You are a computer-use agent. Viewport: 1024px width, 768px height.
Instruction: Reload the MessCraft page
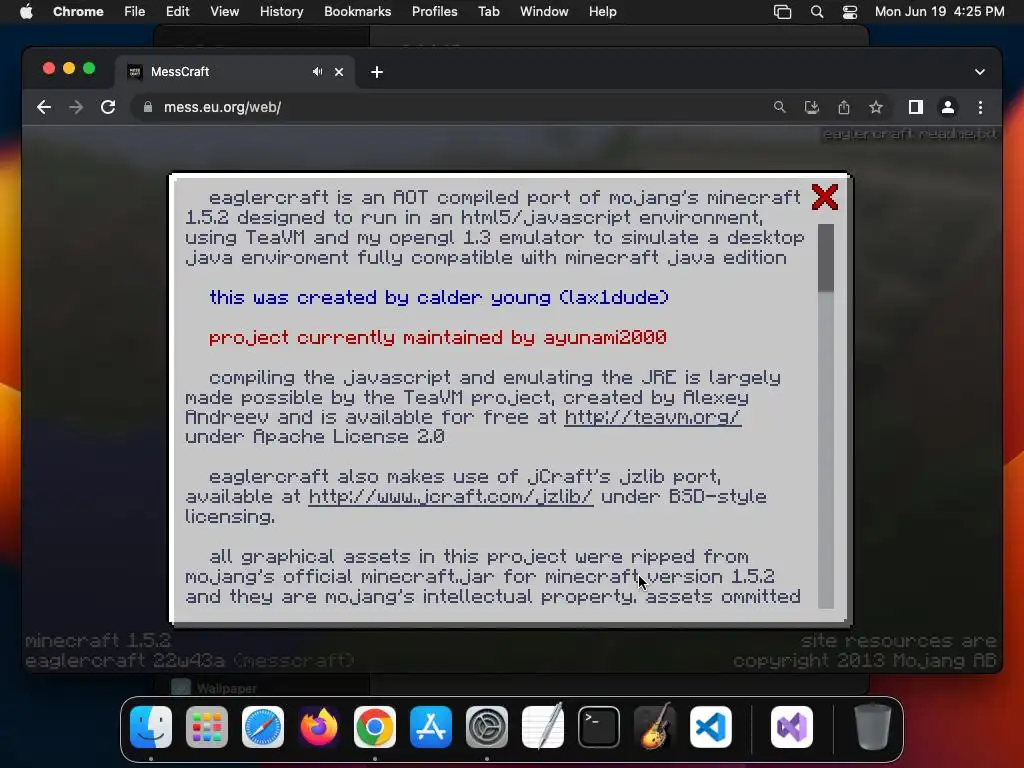(x=108, y=107)
